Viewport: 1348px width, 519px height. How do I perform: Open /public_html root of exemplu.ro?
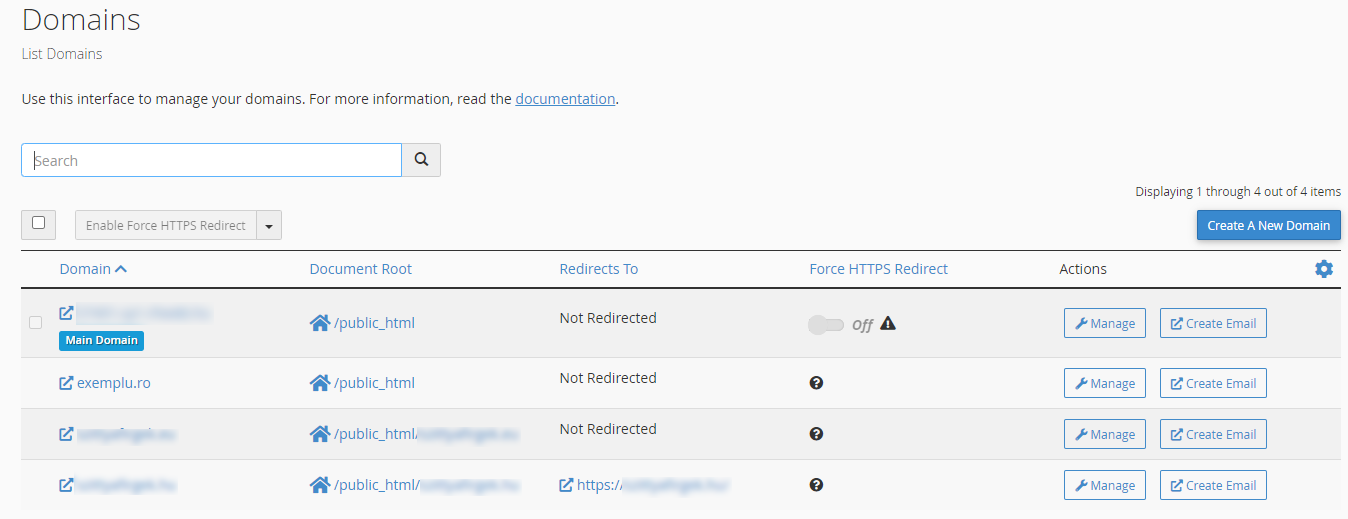[374, 383]
